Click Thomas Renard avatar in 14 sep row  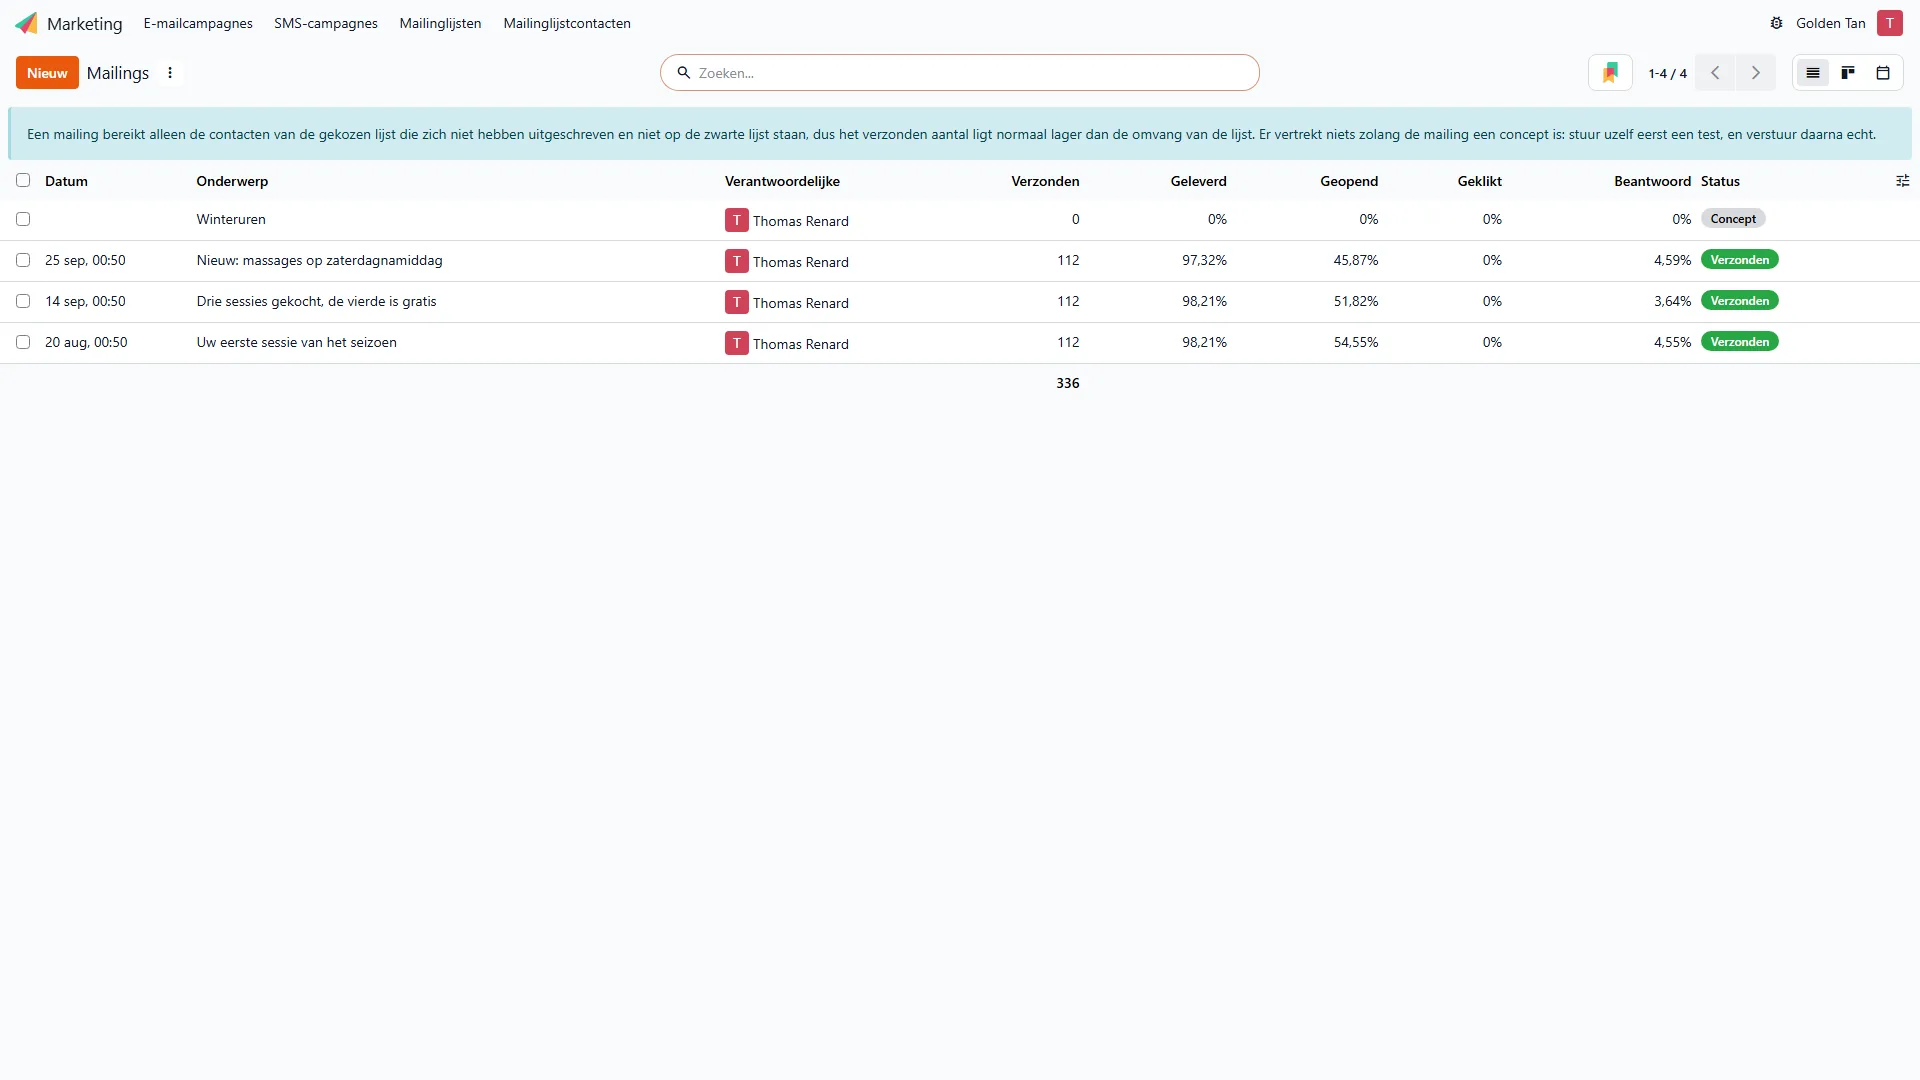point(736,302)
